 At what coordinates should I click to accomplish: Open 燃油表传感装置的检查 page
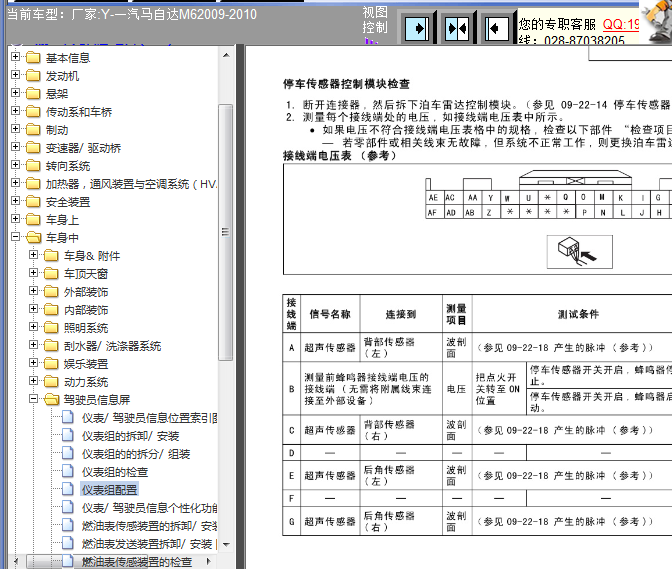(x=137, y=562)
